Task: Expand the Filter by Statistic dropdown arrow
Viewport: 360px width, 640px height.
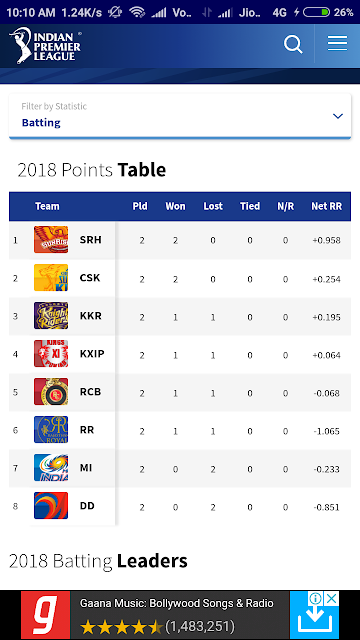Action: pos(338,116)
